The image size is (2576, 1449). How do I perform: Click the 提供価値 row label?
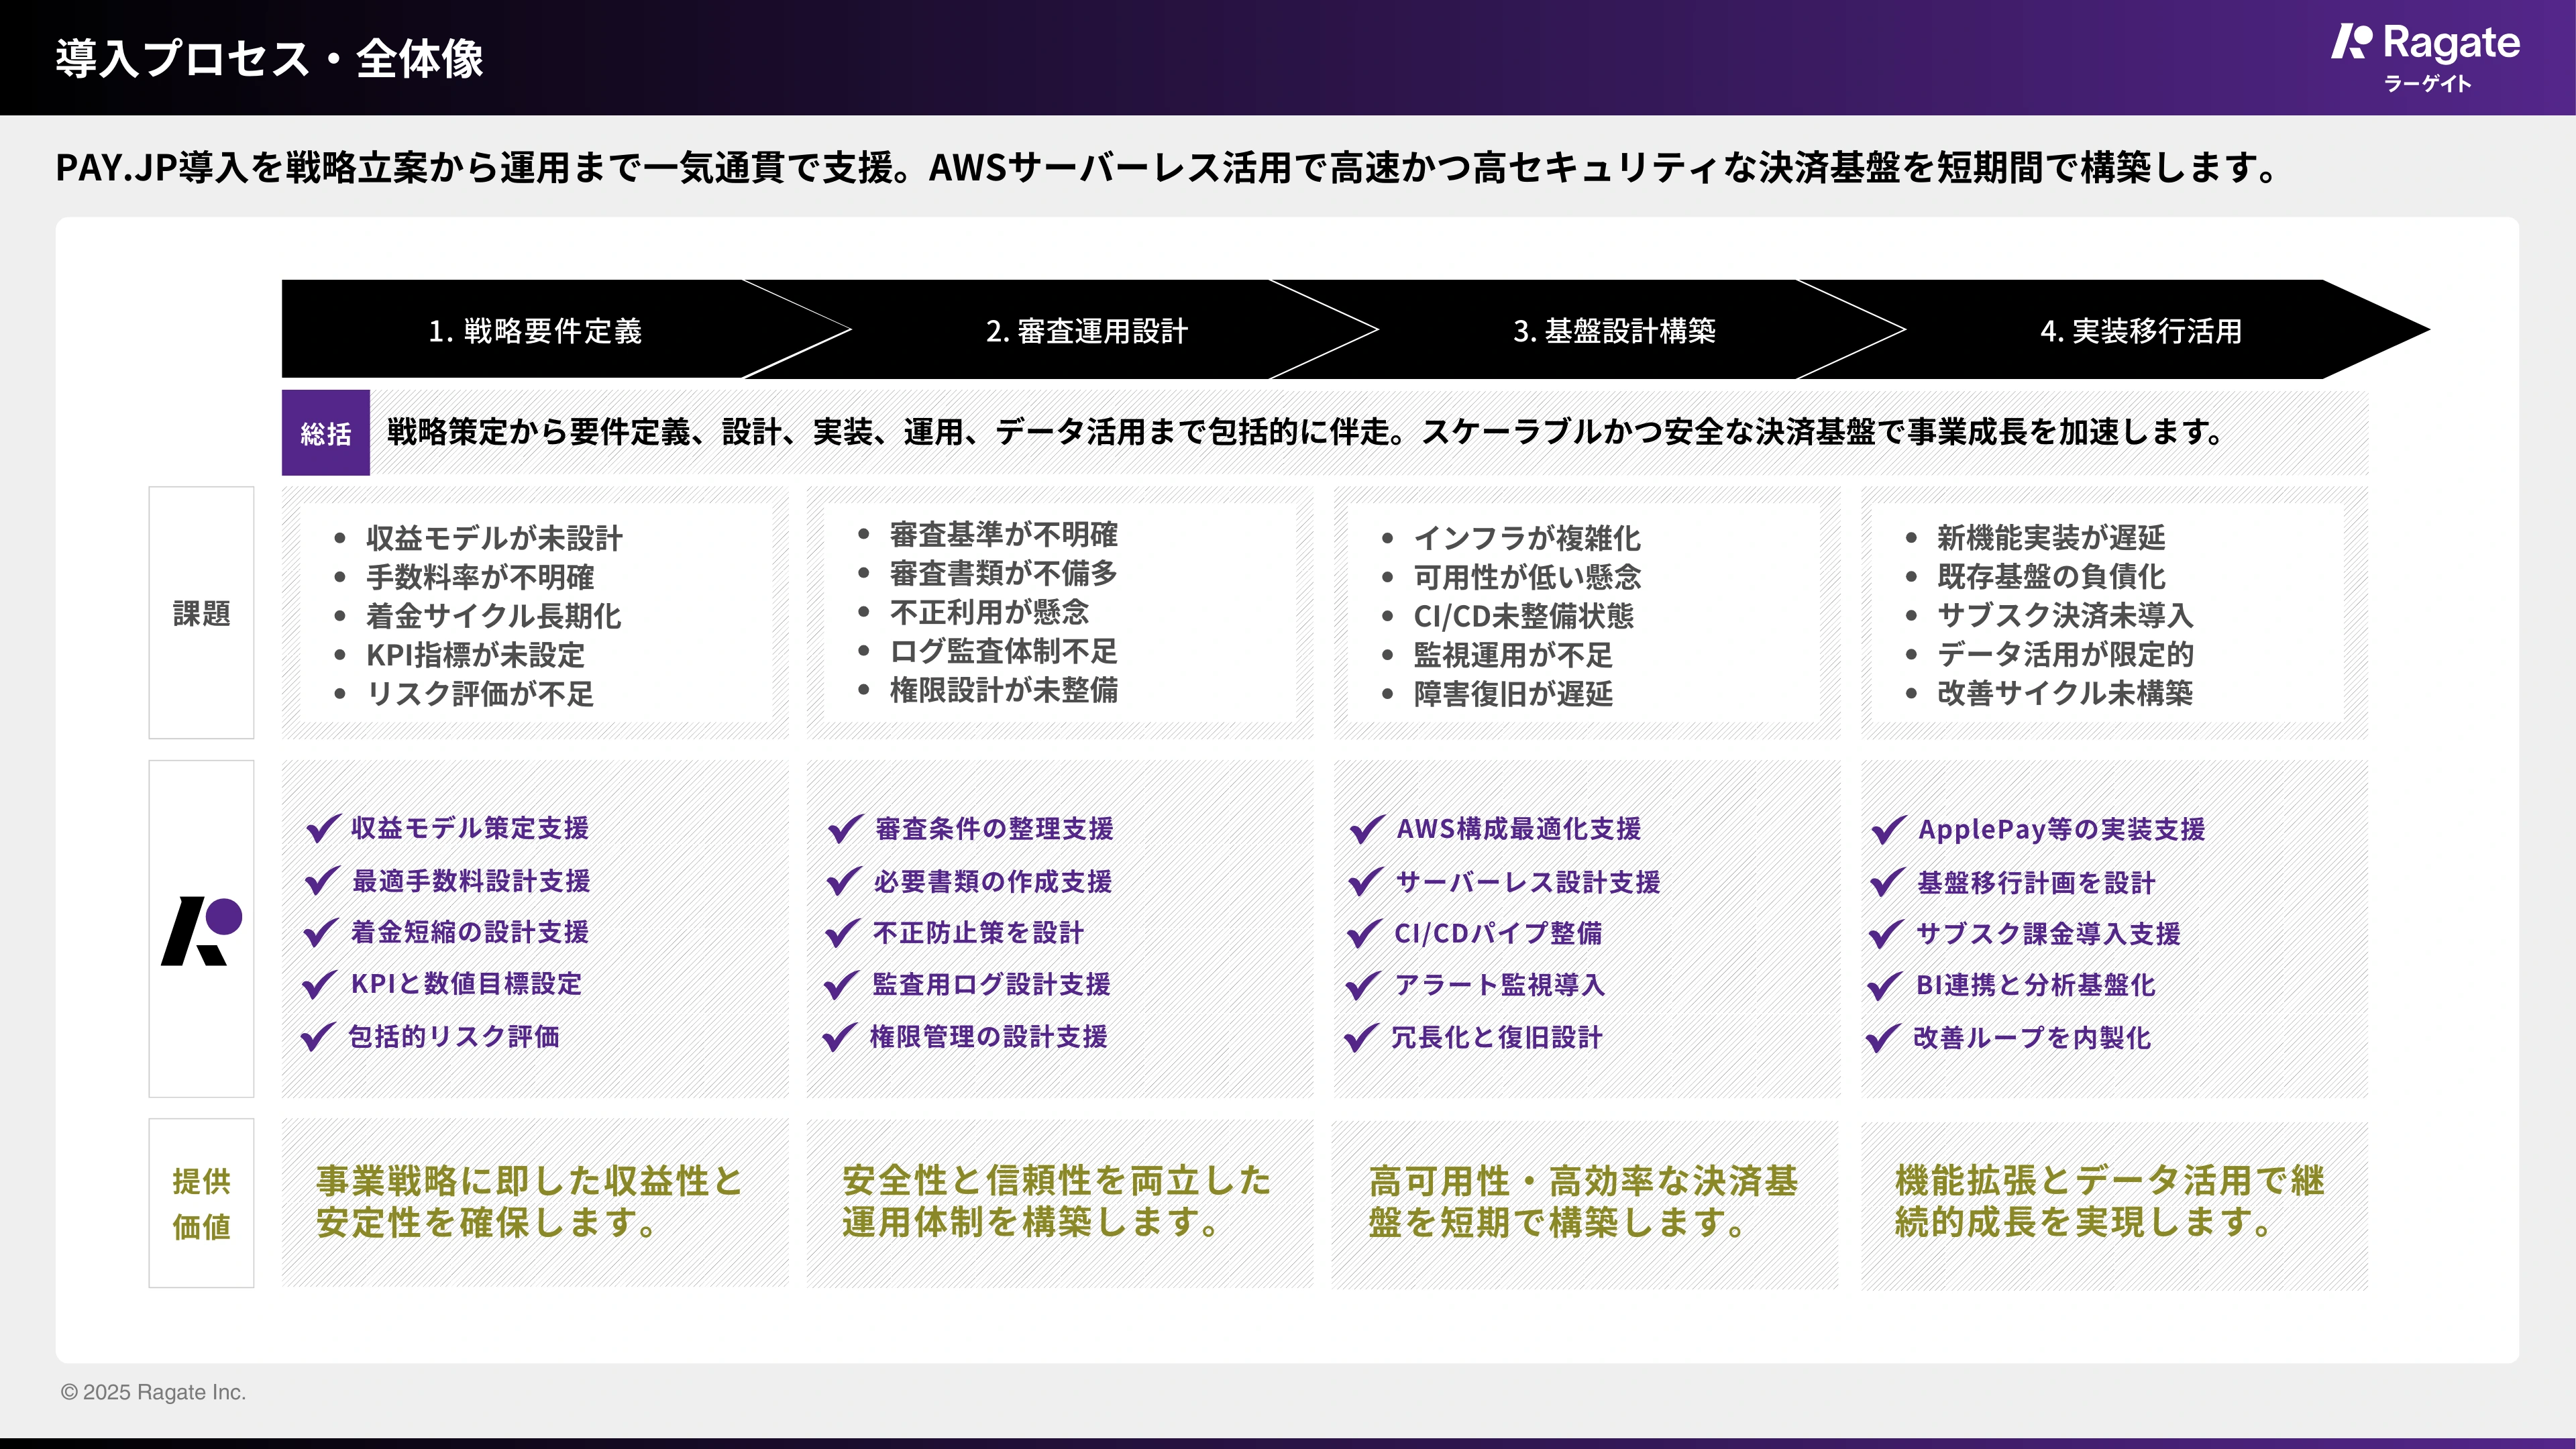coord(202,1203)
